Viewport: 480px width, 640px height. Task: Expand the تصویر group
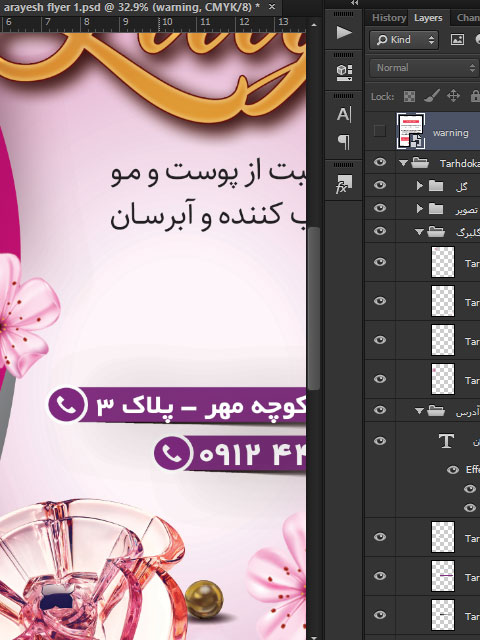tap(420, 209)
